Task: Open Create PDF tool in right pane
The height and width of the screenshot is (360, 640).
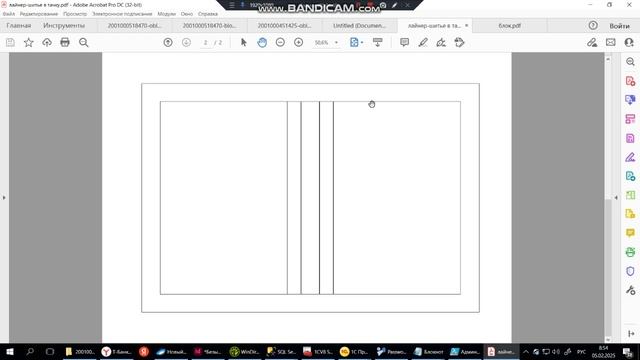Action: point(630,81)
